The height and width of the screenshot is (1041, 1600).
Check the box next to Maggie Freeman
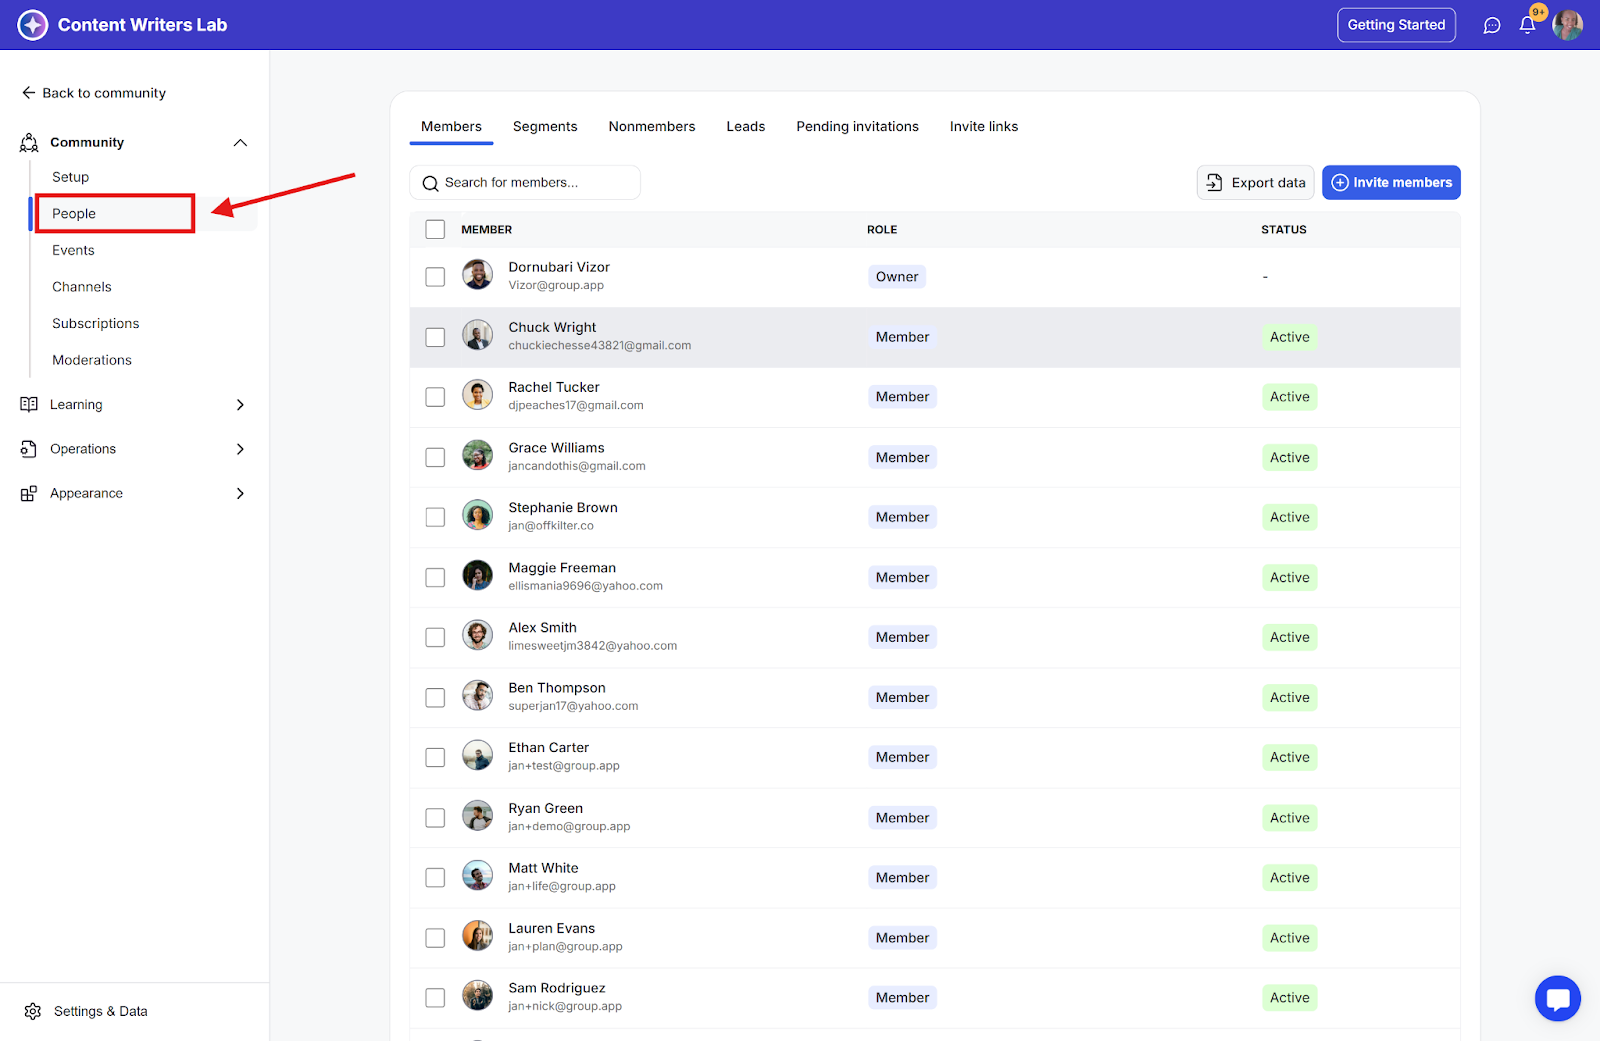(435, 578)
